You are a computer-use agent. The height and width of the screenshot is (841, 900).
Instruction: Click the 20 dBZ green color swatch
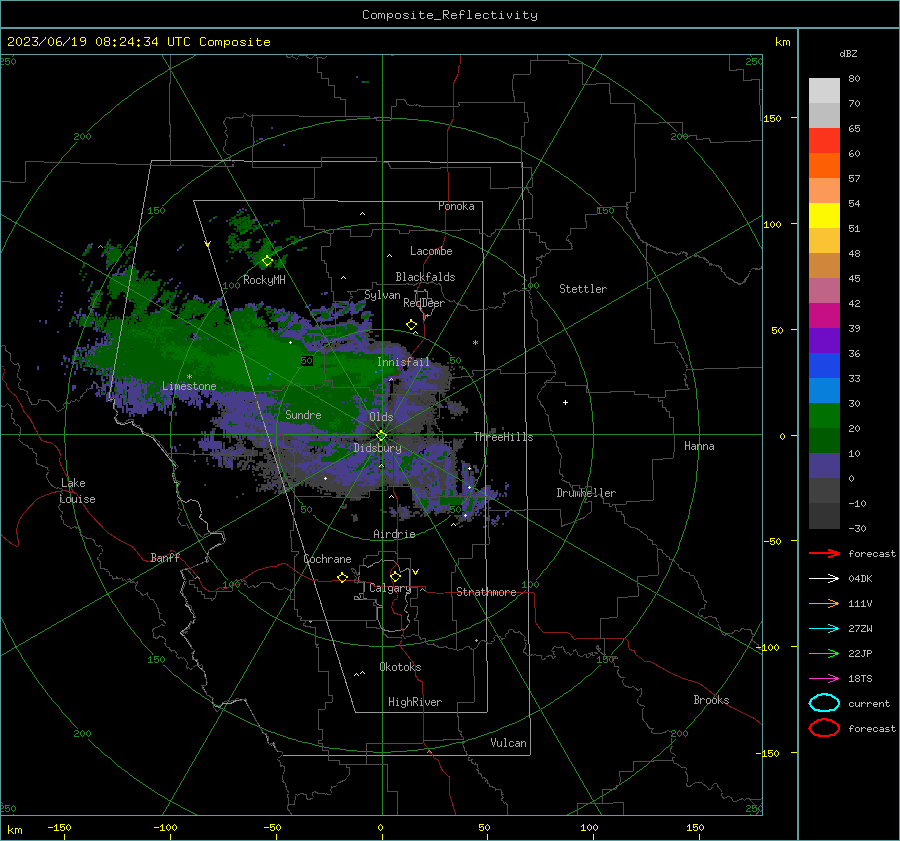[x=824, y=440]
